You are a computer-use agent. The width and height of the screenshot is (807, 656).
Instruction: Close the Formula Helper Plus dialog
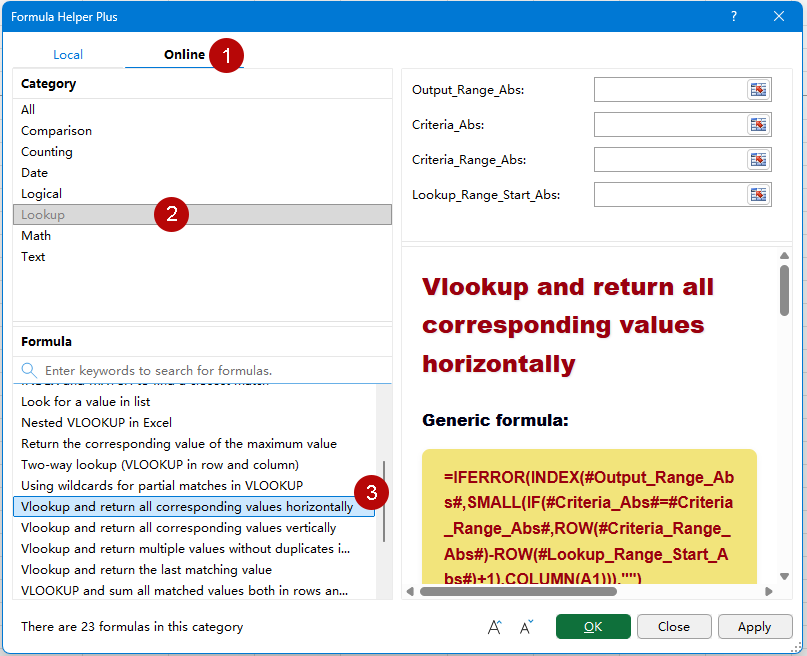coord(779,16)
